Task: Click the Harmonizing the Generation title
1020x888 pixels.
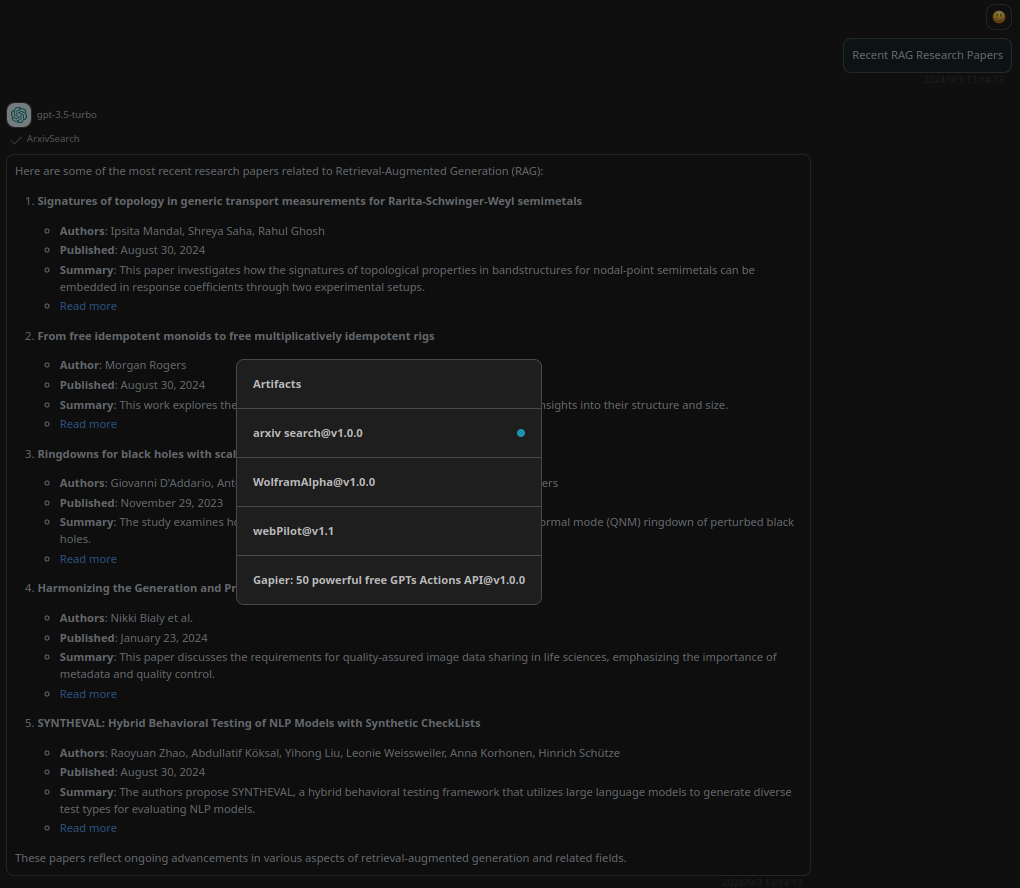Action: pyautogui.click(x=137, y=588)
